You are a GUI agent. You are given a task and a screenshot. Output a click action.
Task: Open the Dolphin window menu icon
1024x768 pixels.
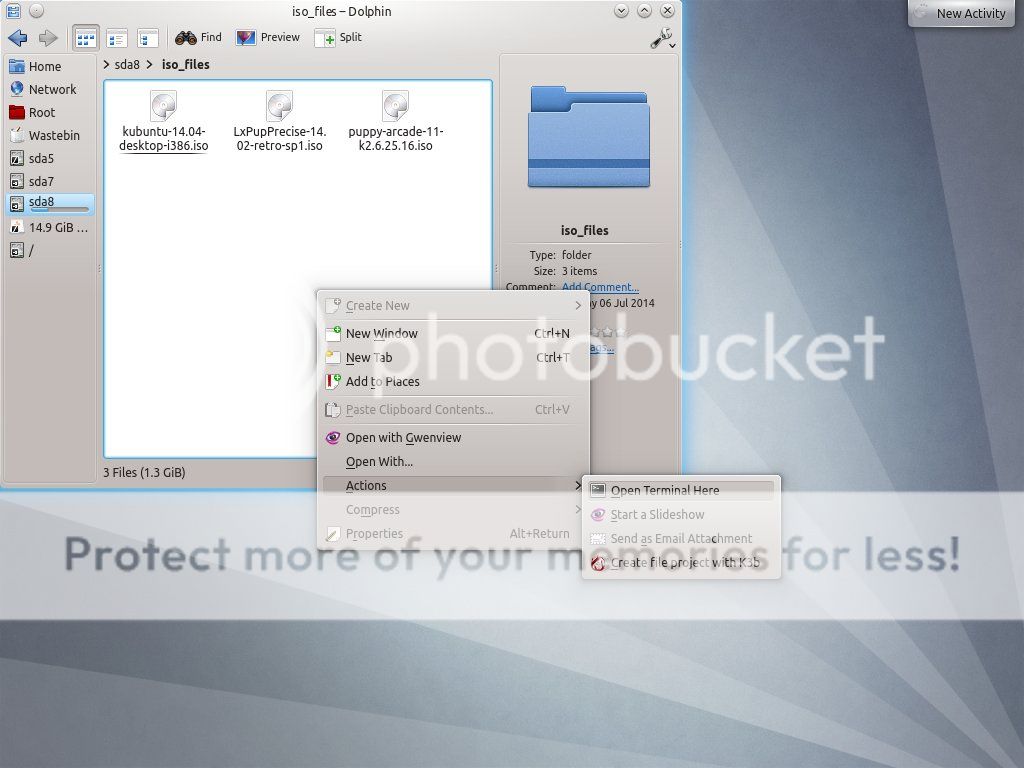pos(13,10)
